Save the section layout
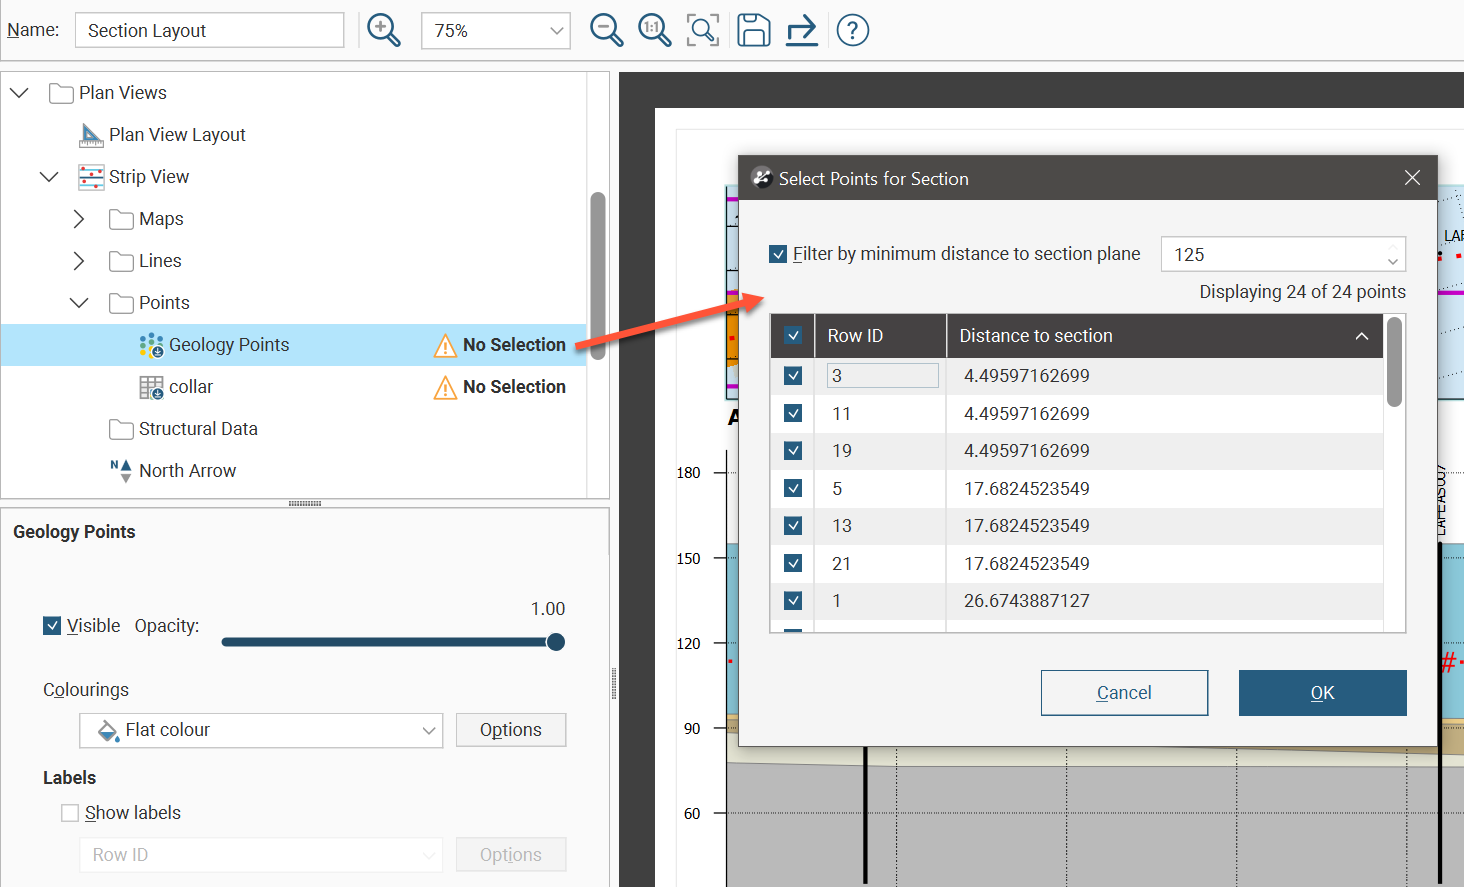 753,30
